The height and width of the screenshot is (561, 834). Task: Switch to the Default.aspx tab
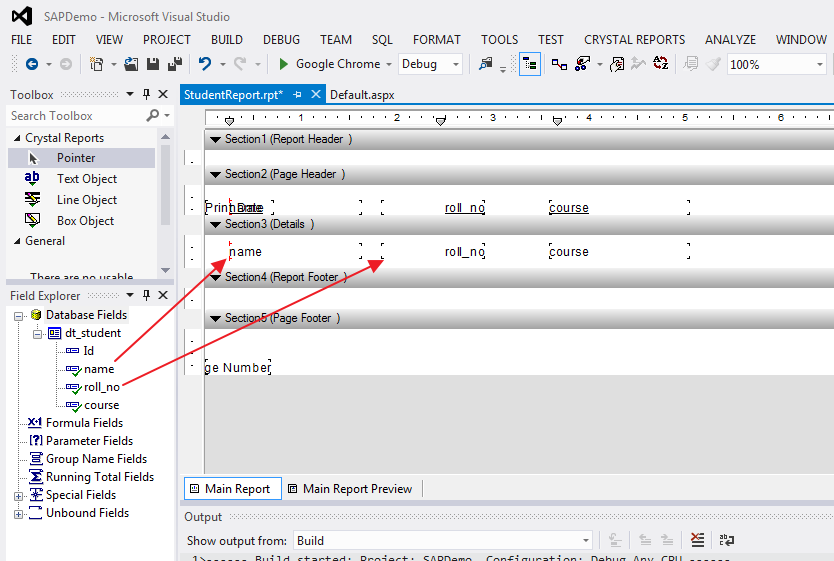pos(362,95)
